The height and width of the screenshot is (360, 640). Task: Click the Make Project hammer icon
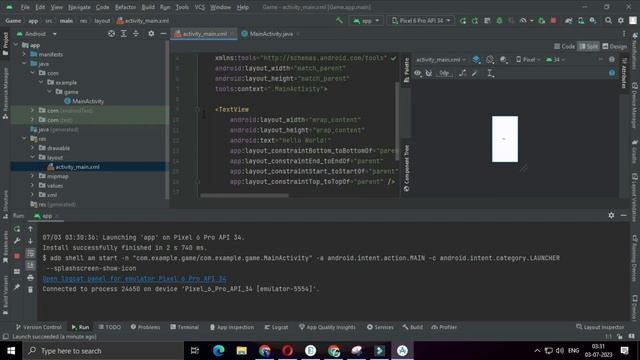(x=339, y=20)
